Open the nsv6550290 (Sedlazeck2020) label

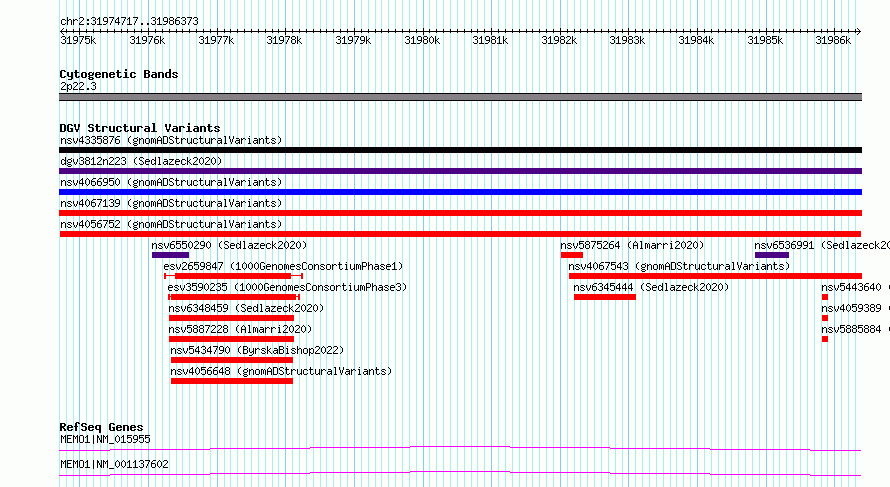point(229,245)
